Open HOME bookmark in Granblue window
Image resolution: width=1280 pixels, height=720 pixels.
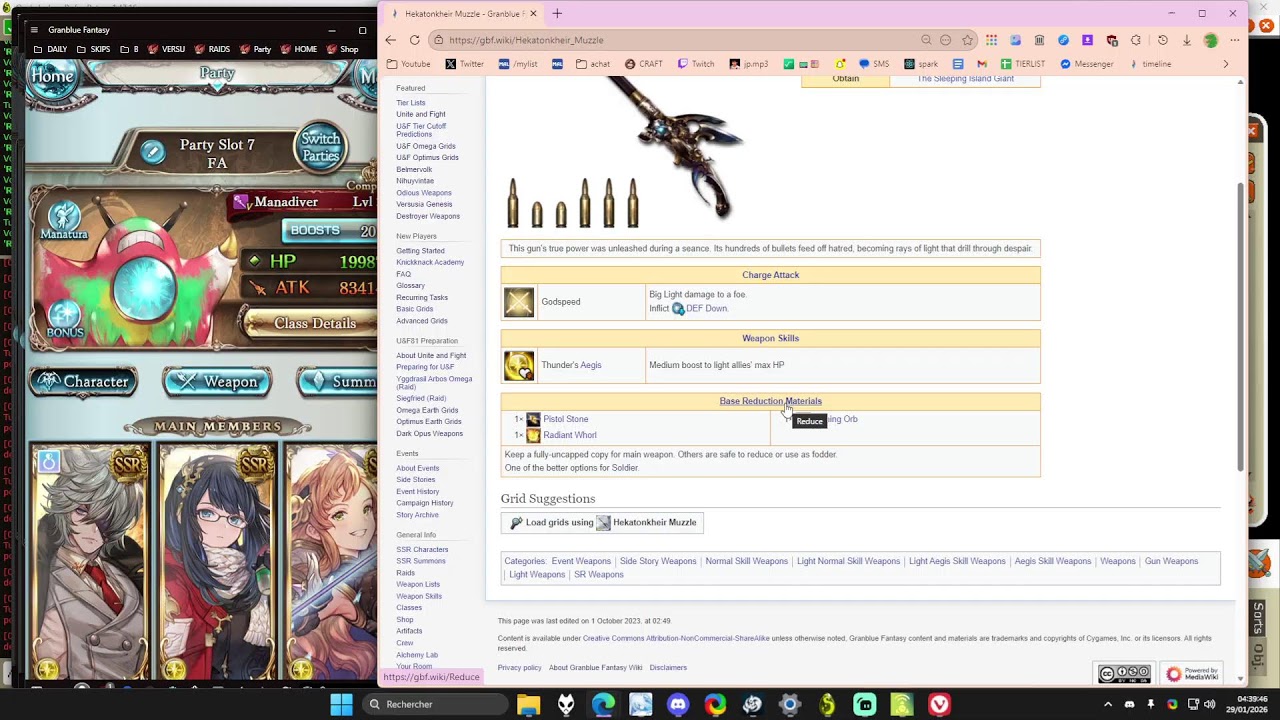(299, 49)
